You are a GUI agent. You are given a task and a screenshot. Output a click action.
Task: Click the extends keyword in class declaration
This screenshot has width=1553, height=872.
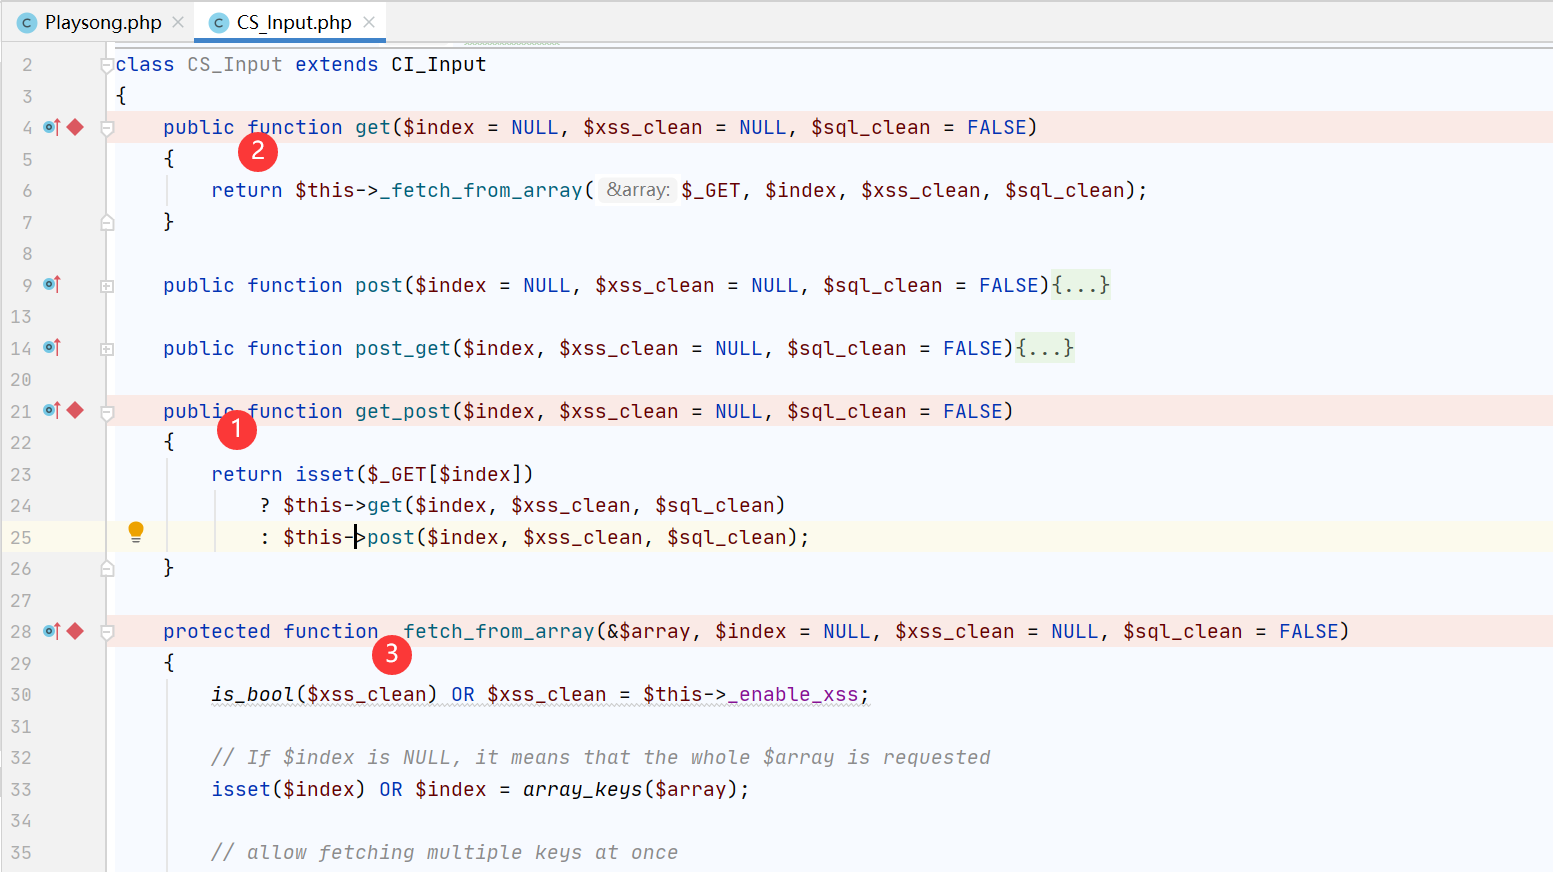pyautogui.click(x=337, y=64)
